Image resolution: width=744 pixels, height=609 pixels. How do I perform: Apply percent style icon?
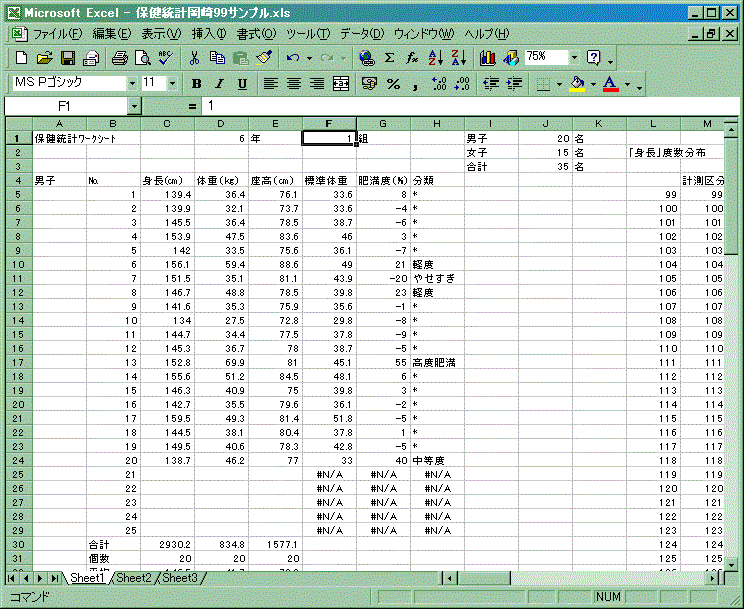click(393, 84)
